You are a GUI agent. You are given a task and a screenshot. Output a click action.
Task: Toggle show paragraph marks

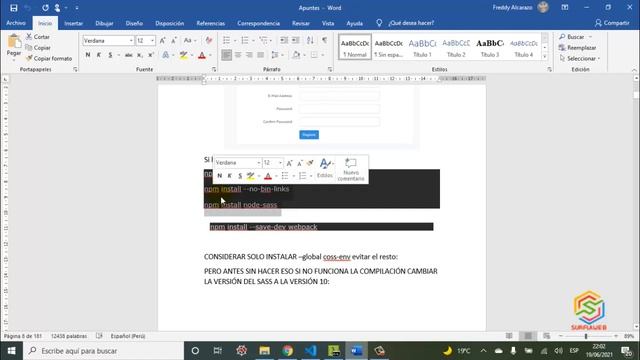click(324, 40)
